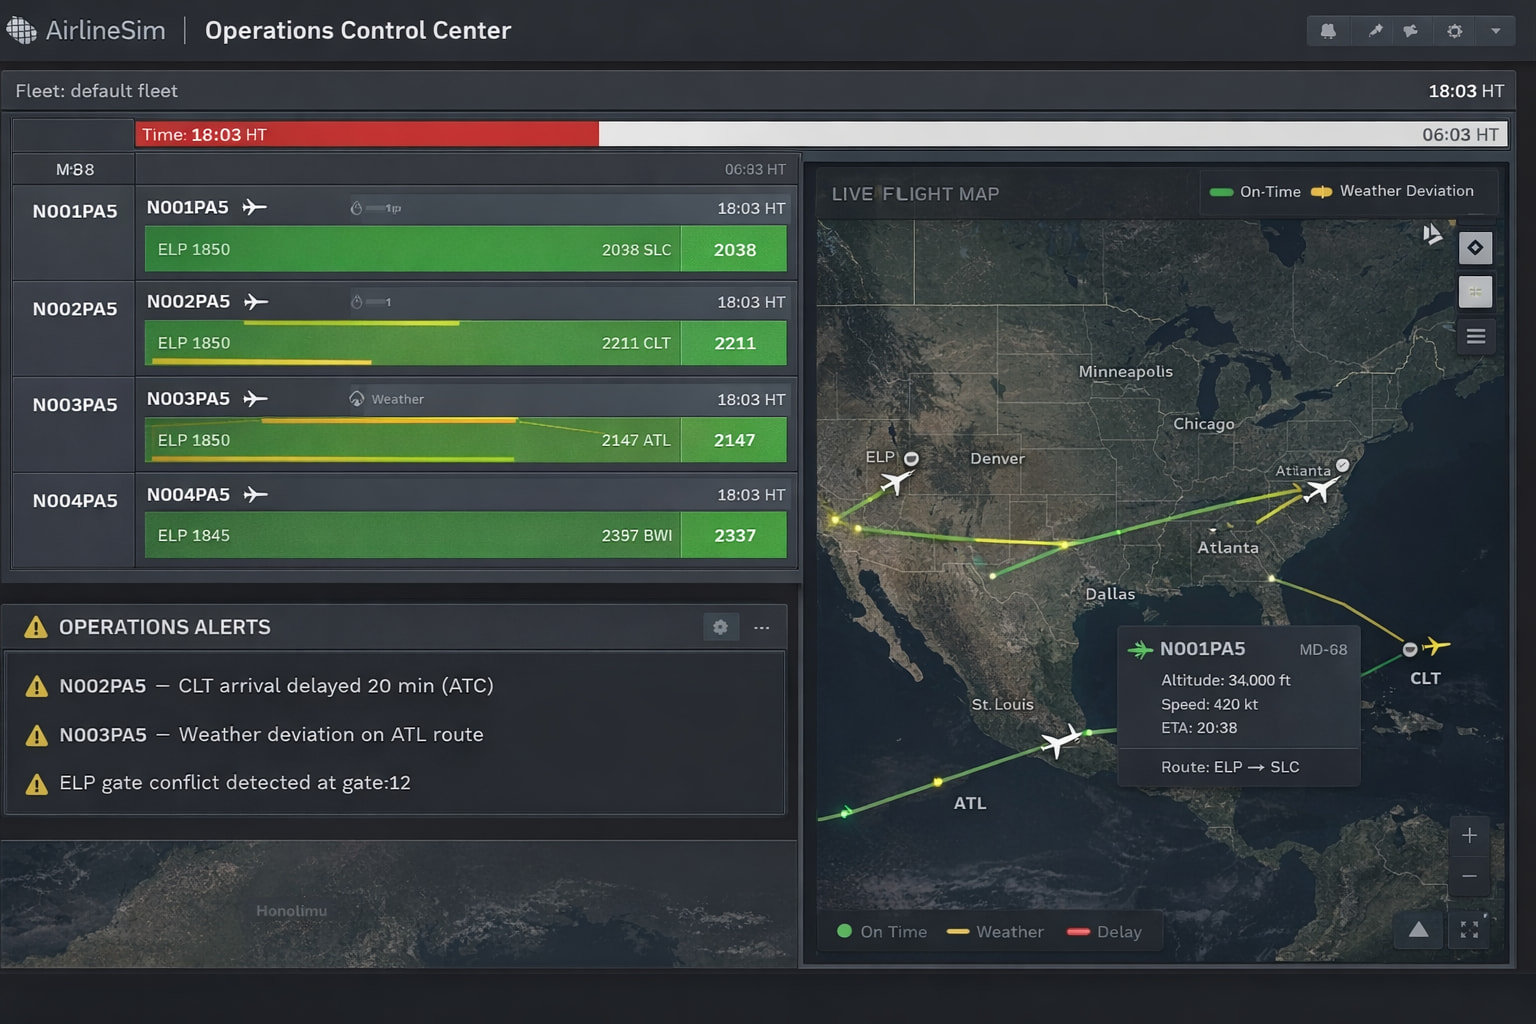This screenshot has width=1536, height=1024.
Task: Open ELP gate conflict alert
Action: 234,783
